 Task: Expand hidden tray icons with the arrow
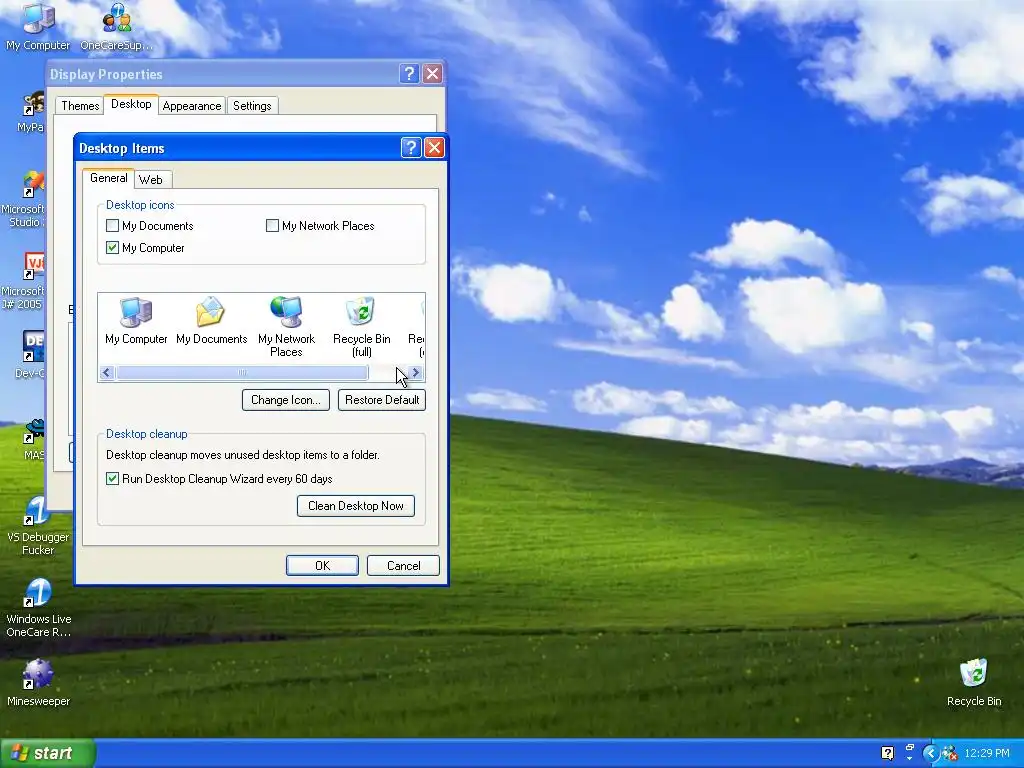coord(931,753)
